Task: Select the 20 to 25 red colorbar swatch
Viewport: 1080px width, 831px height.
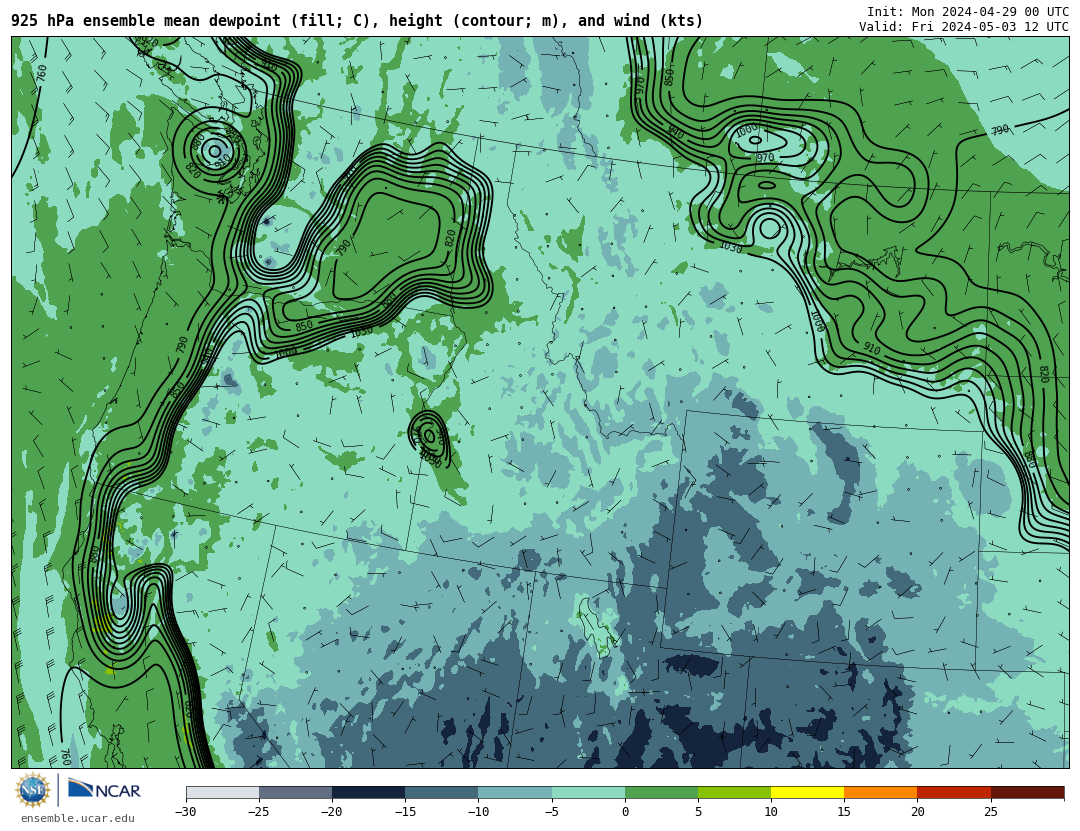Action: (954, 792)
